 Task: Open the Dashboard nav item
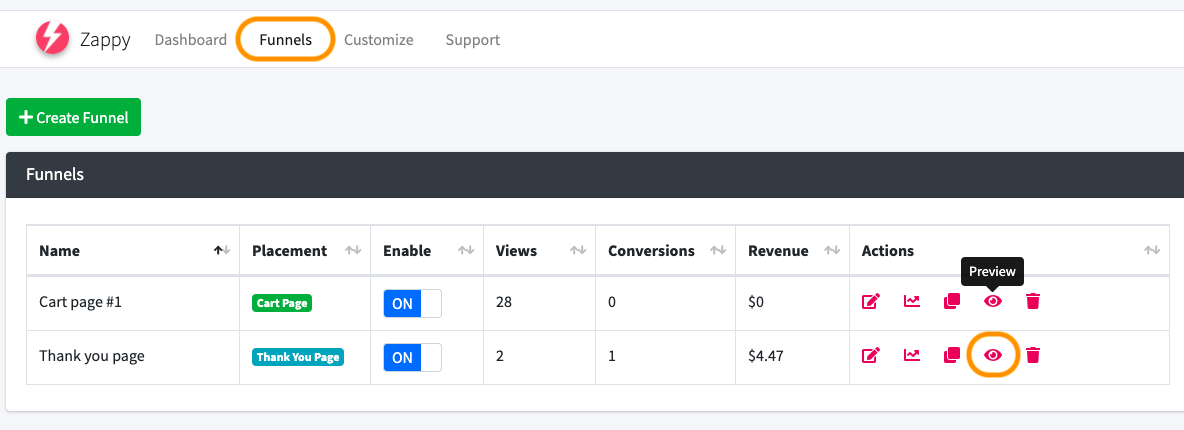[190, 40]
